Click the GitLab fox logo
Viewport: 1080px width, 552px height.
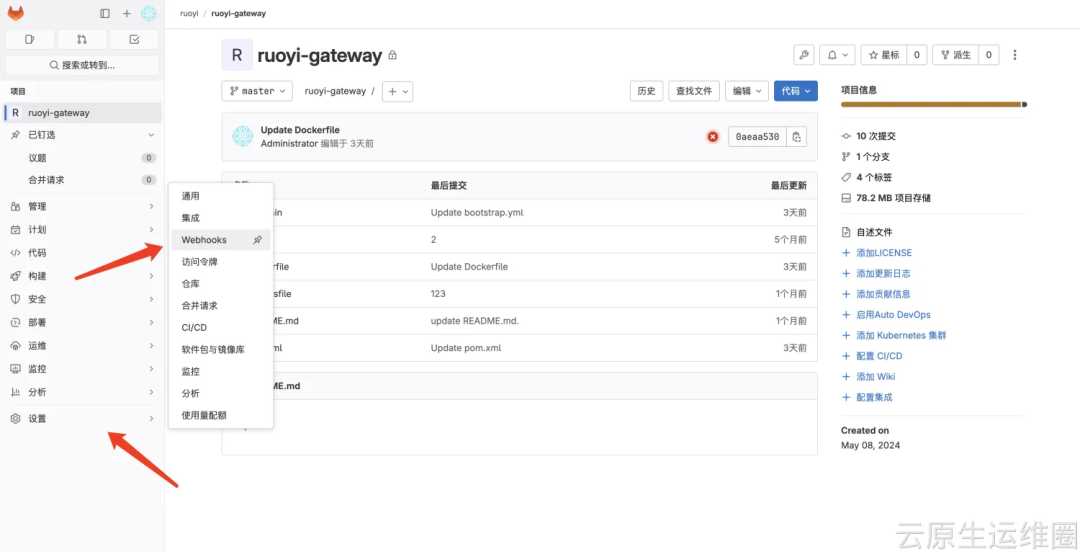pos(16,13)
